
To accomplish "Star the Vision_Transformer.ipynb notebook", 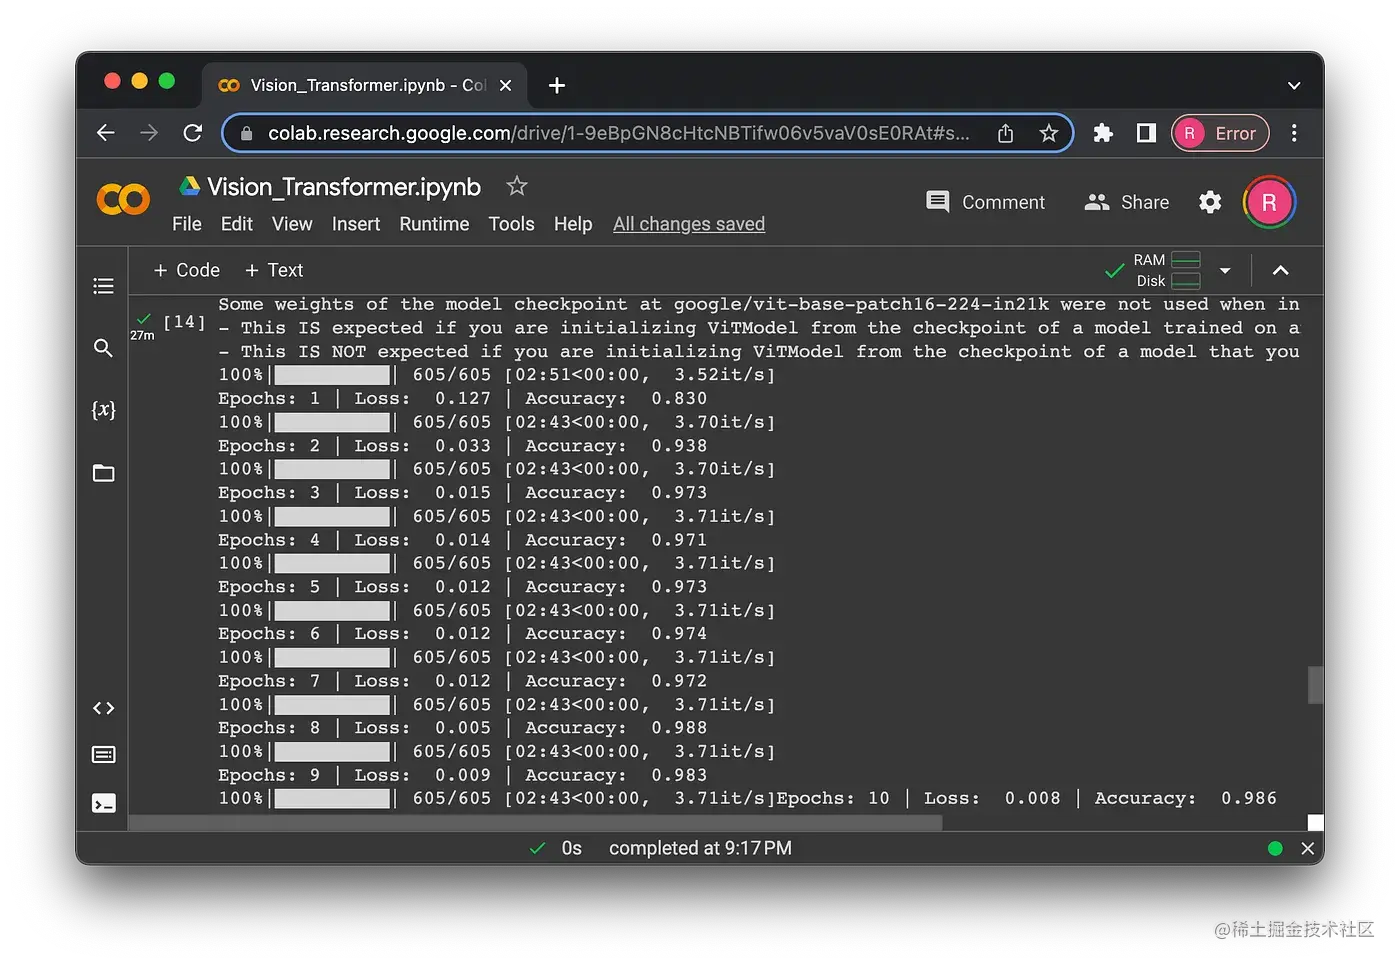I will [x=516, y=186].
